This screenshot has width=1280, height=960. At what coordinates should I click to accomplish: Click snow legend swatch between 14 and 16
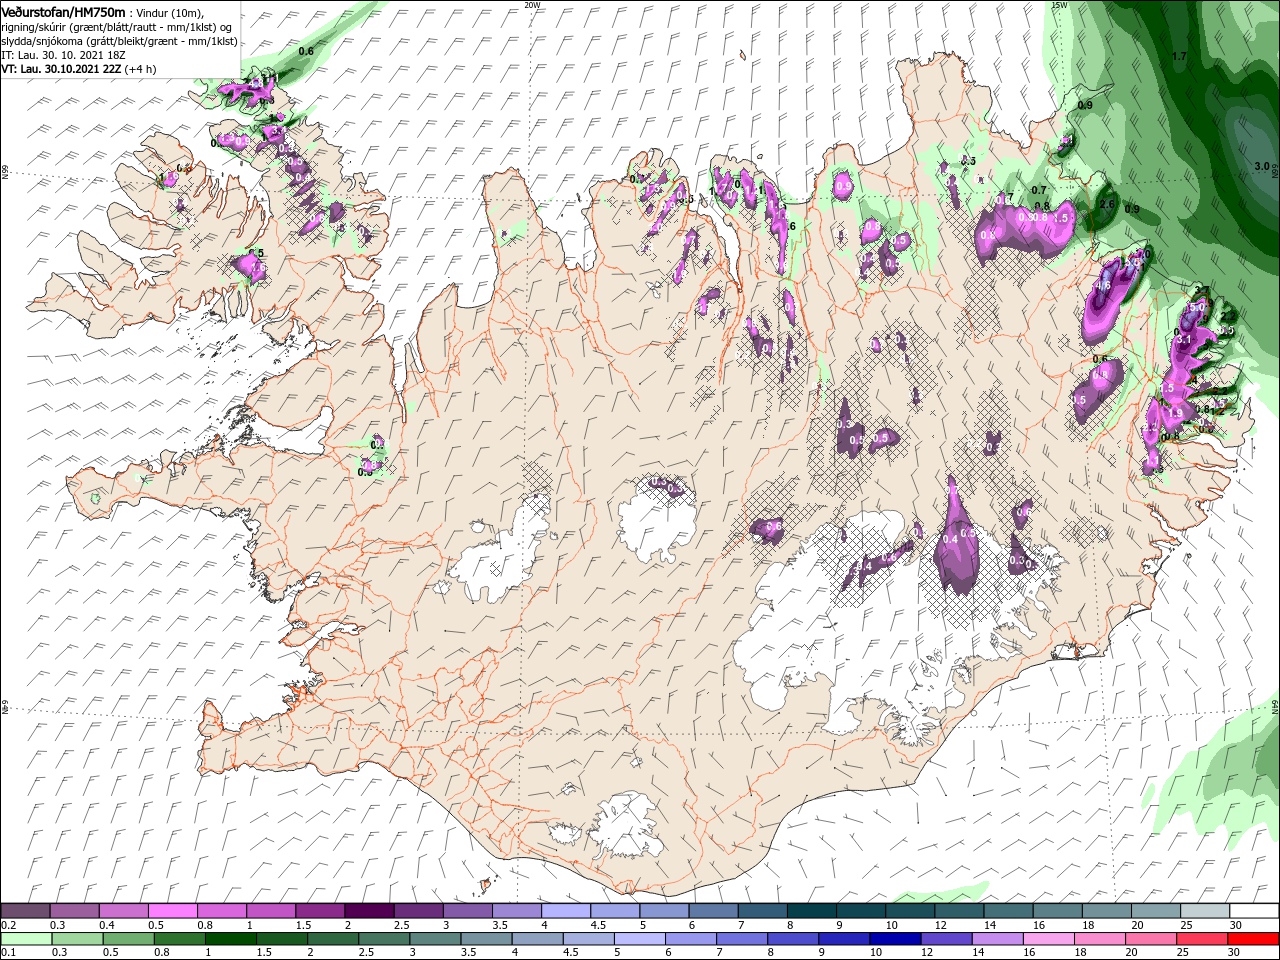pyautogui.click(x=1008, y=911)
